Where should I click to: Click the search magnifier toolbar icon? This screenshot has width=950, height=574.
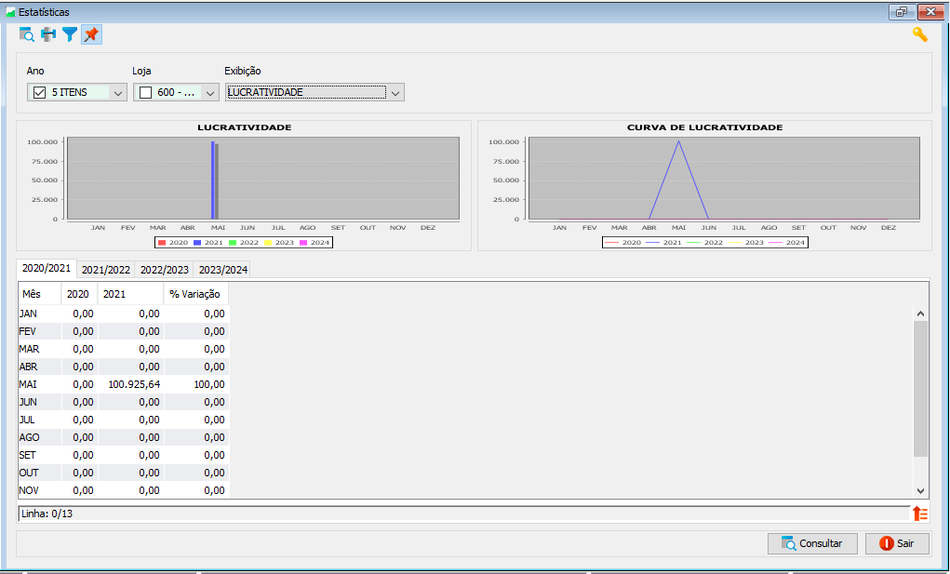27,35
